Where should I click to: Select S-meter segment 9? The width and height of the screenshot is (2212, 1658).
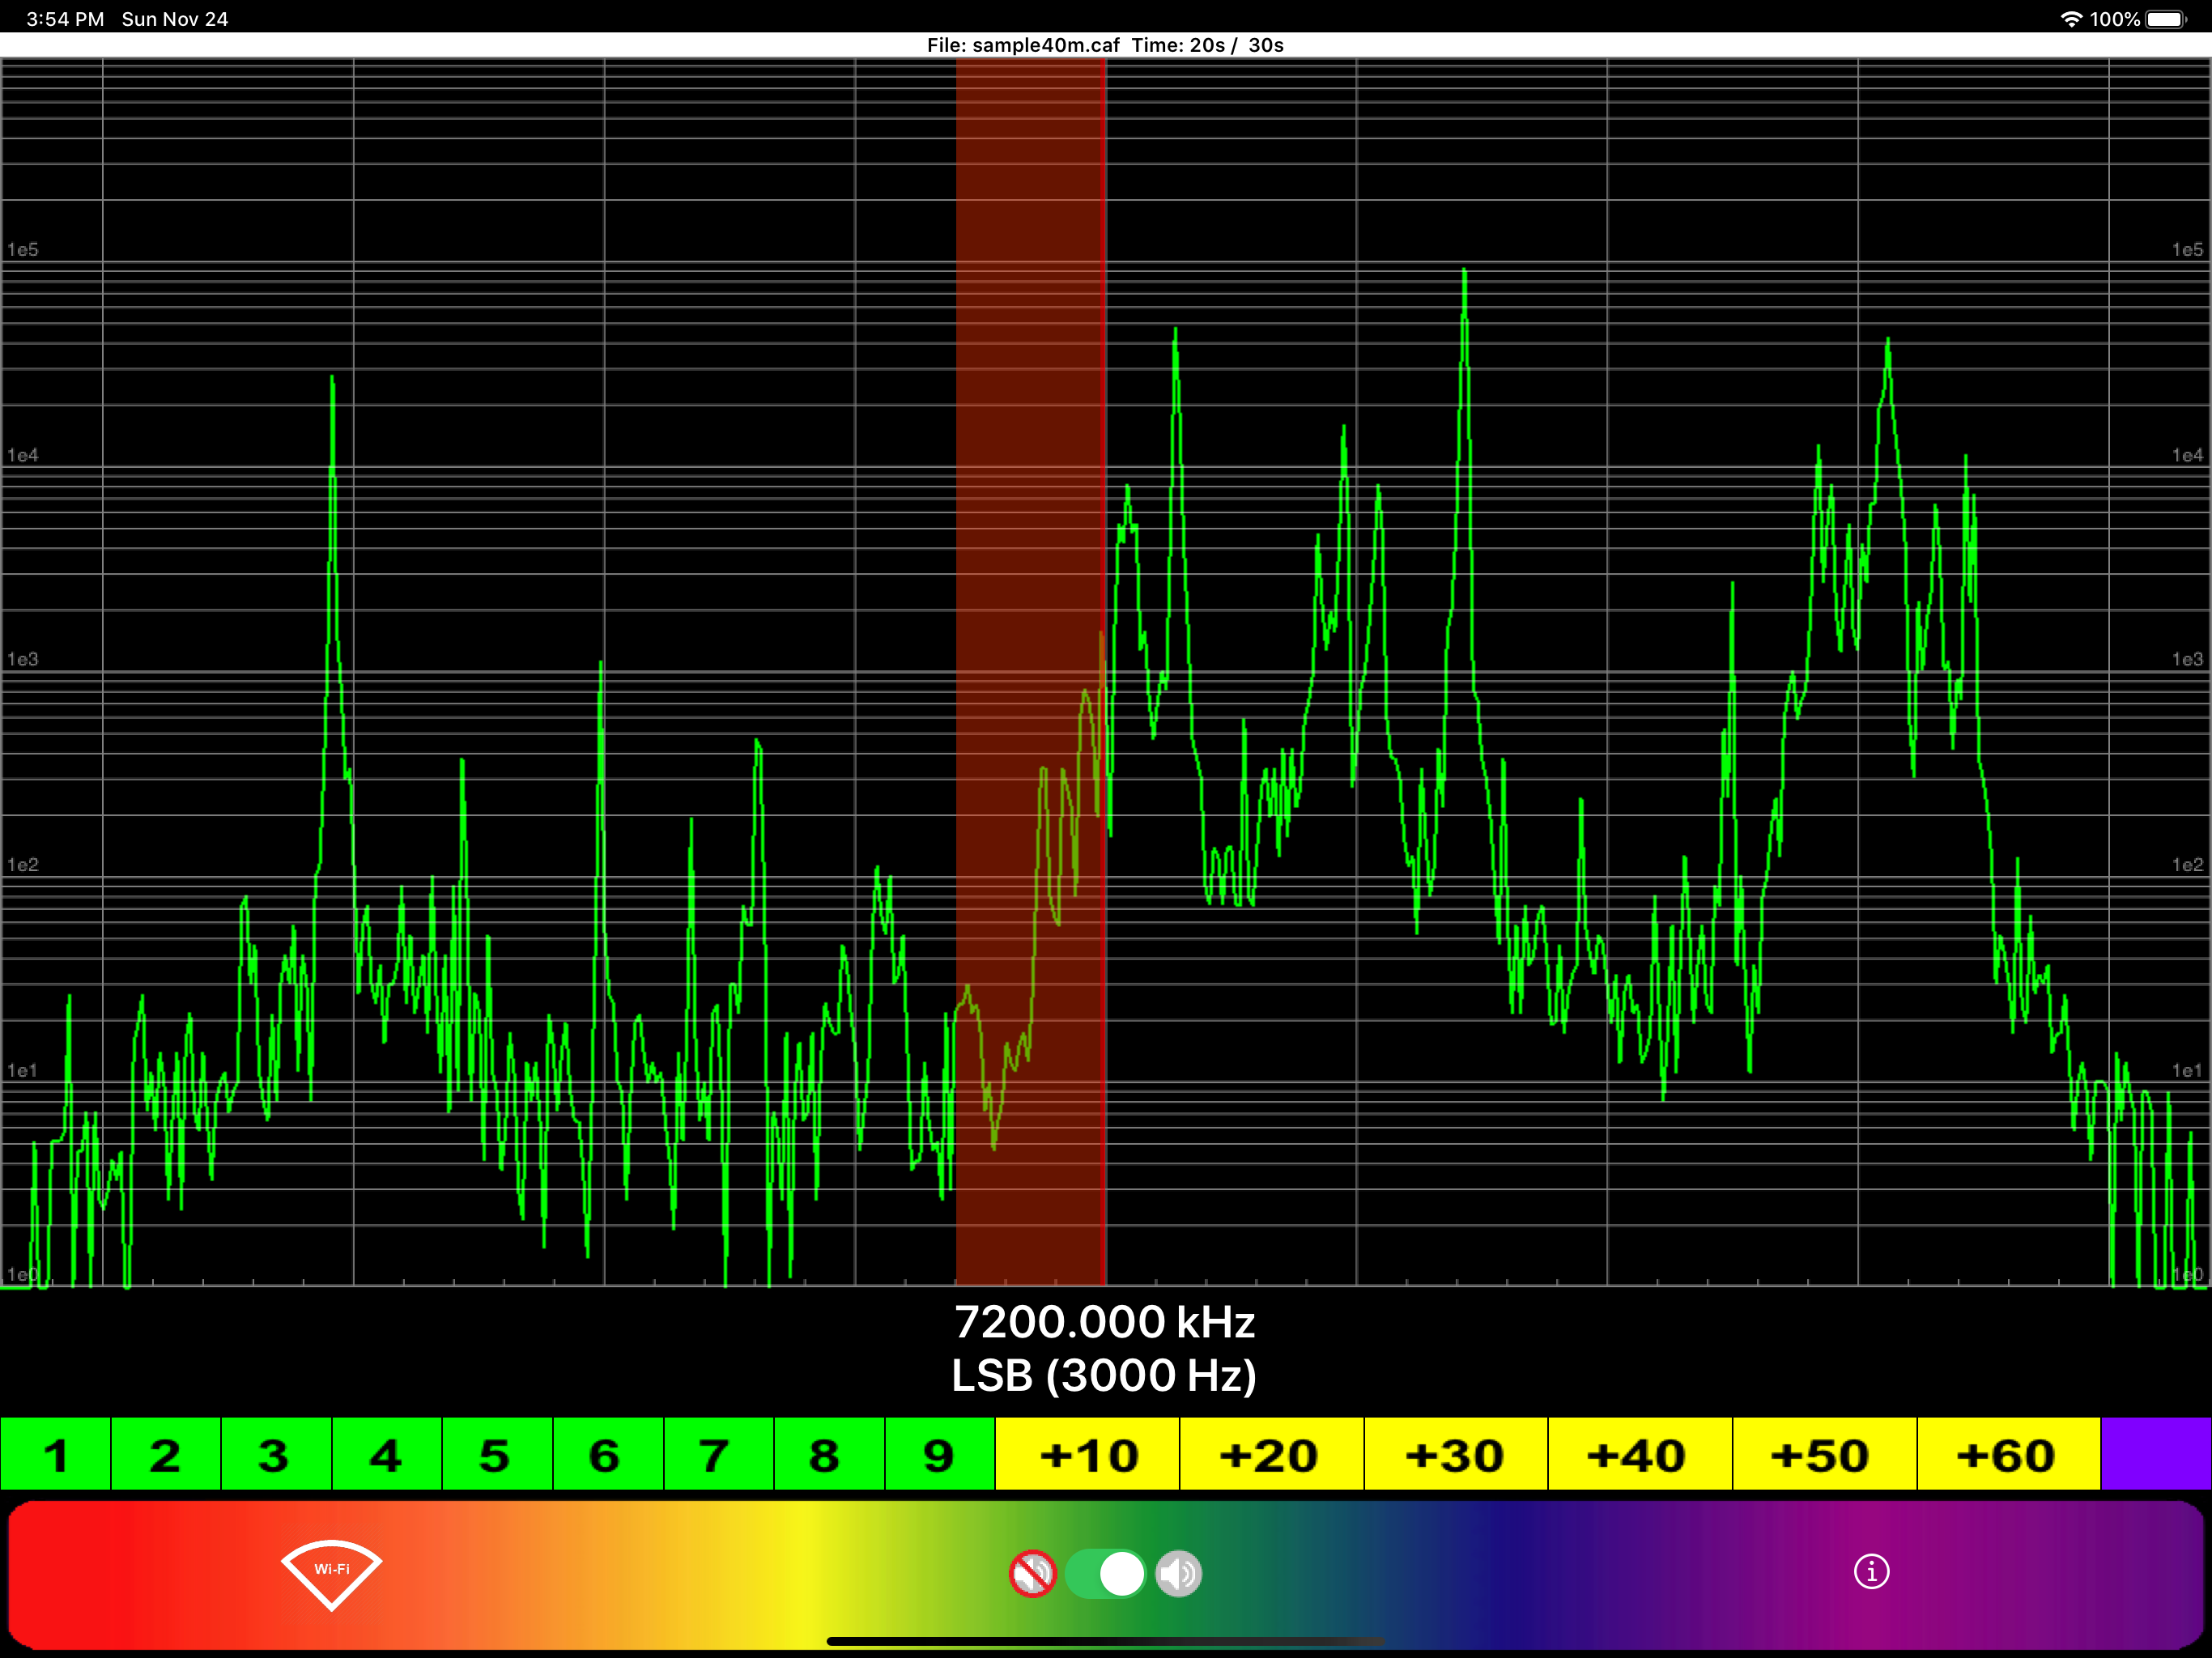pos(939,1454)
